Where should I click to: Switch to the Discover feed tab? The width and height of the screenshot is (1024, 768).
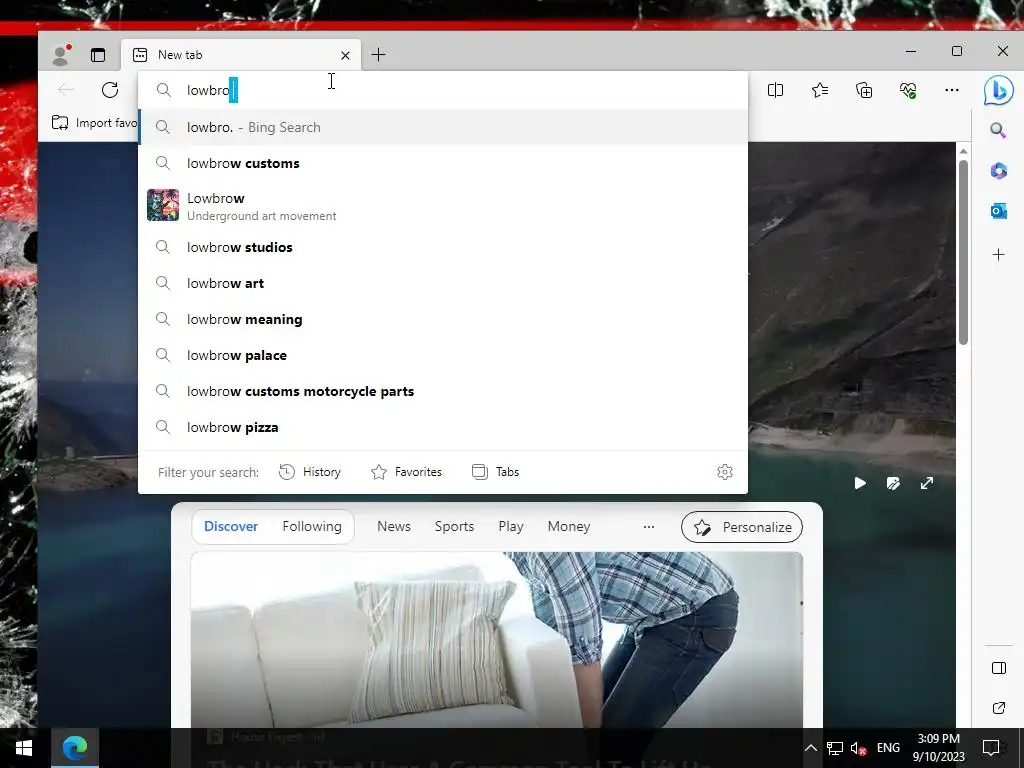click(231, 526)
